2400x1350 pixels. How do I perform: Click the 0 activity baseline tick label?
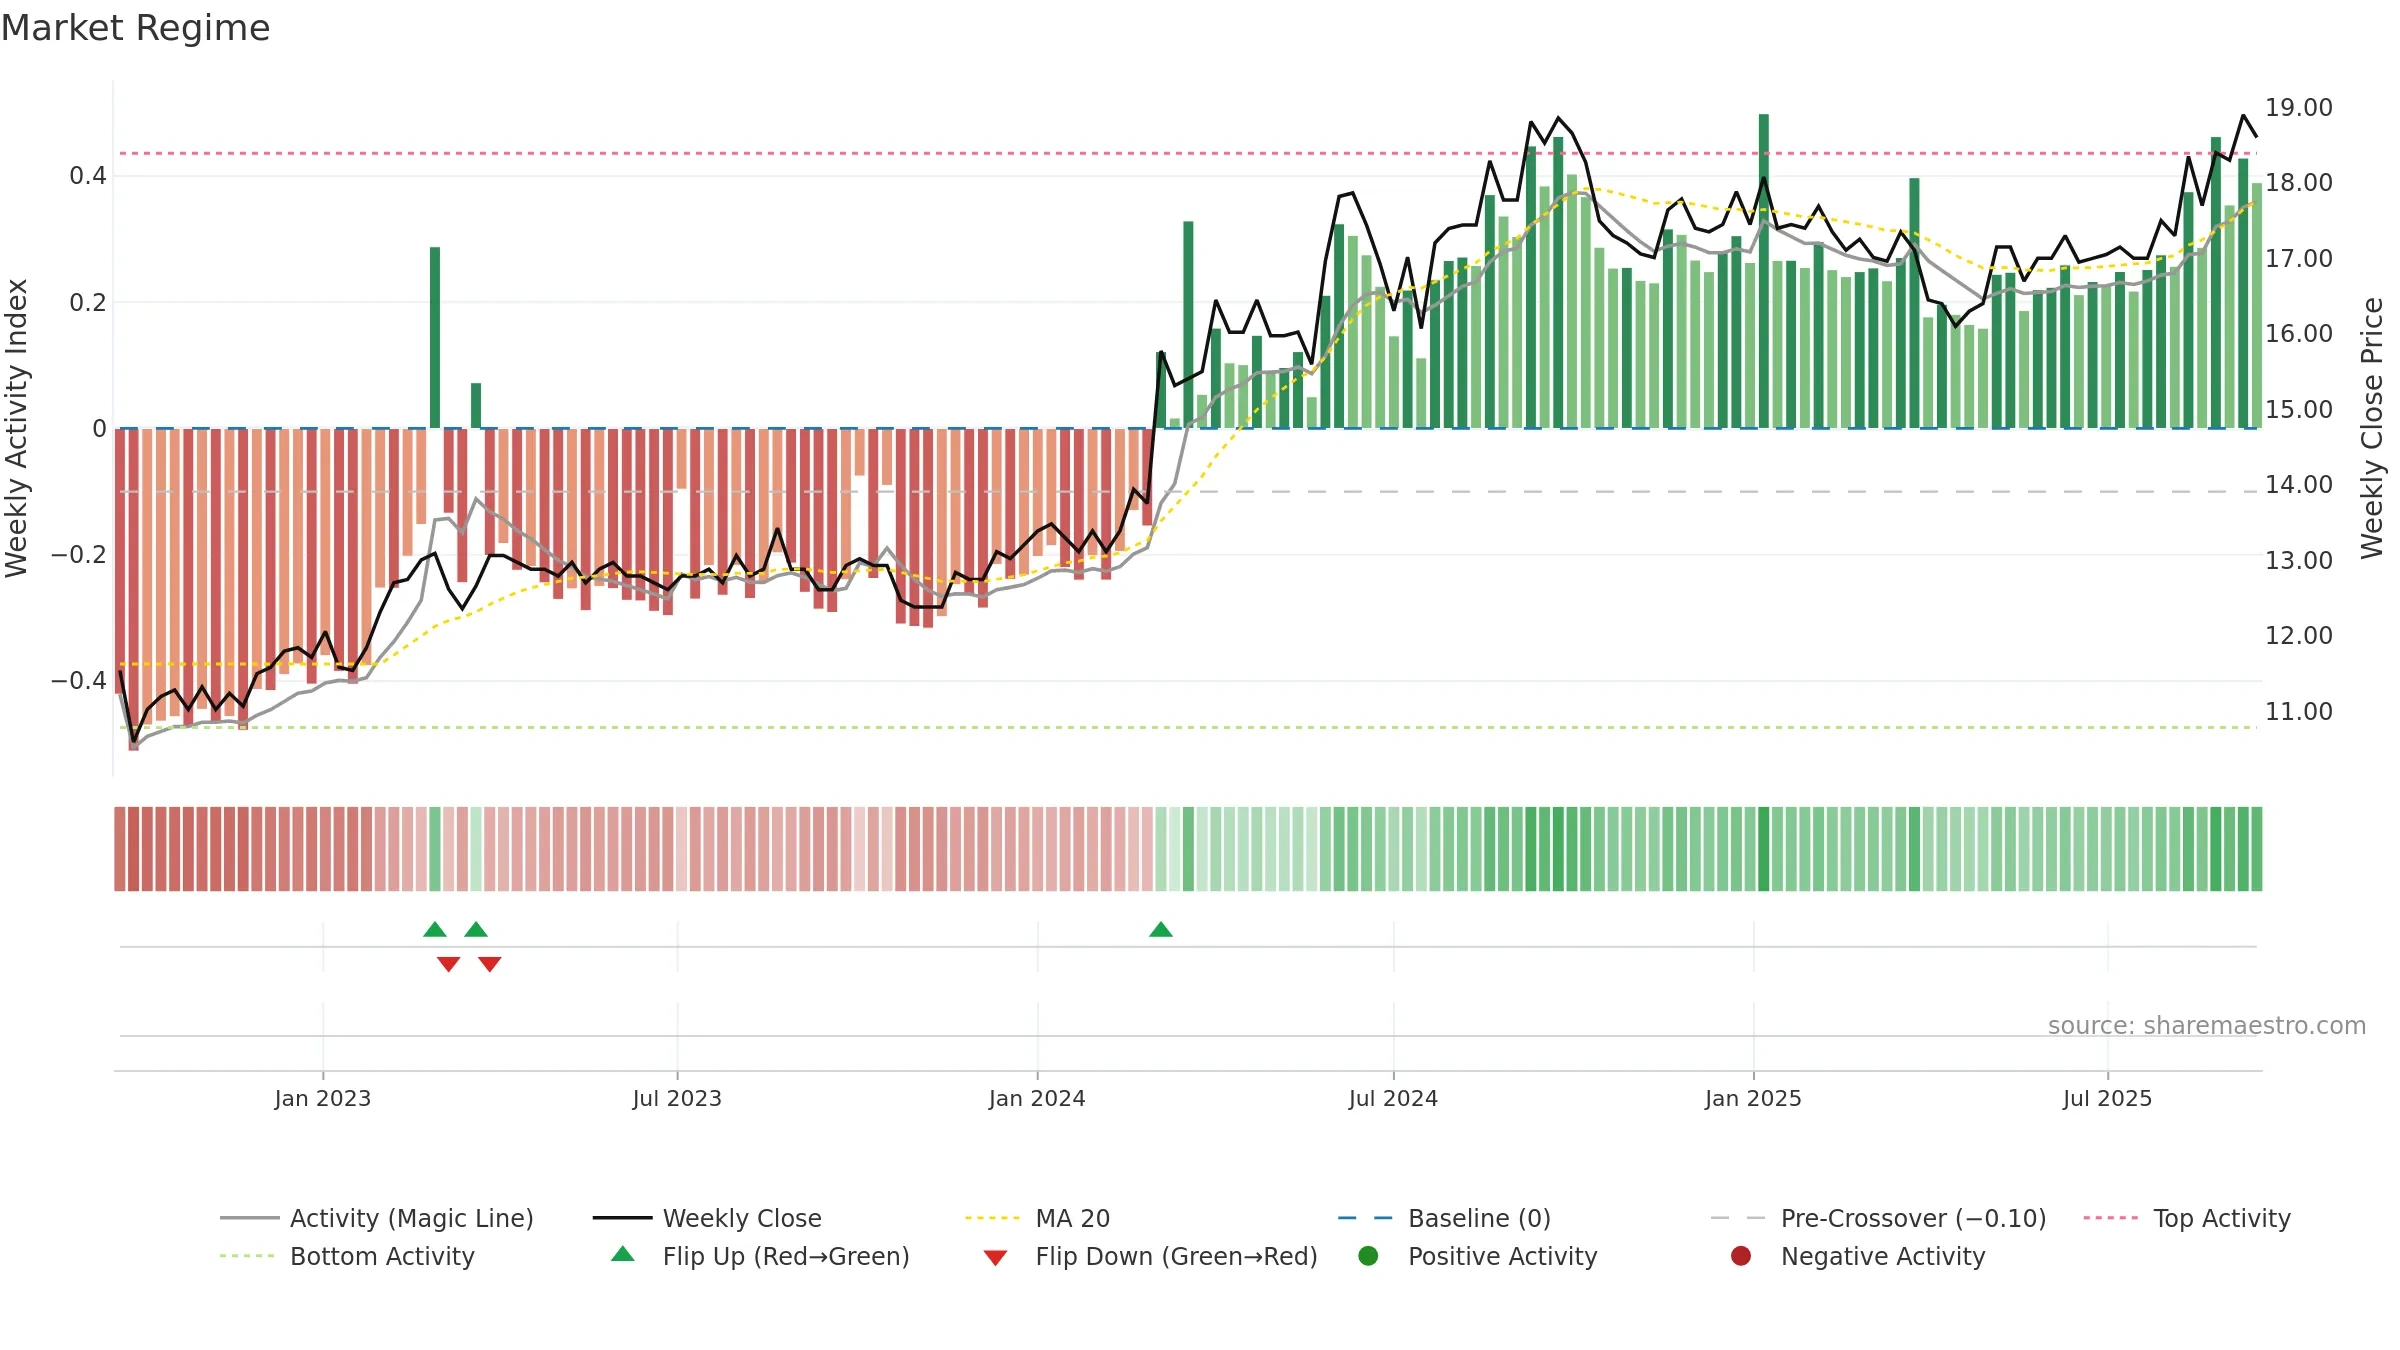click(x=99, y=429)
